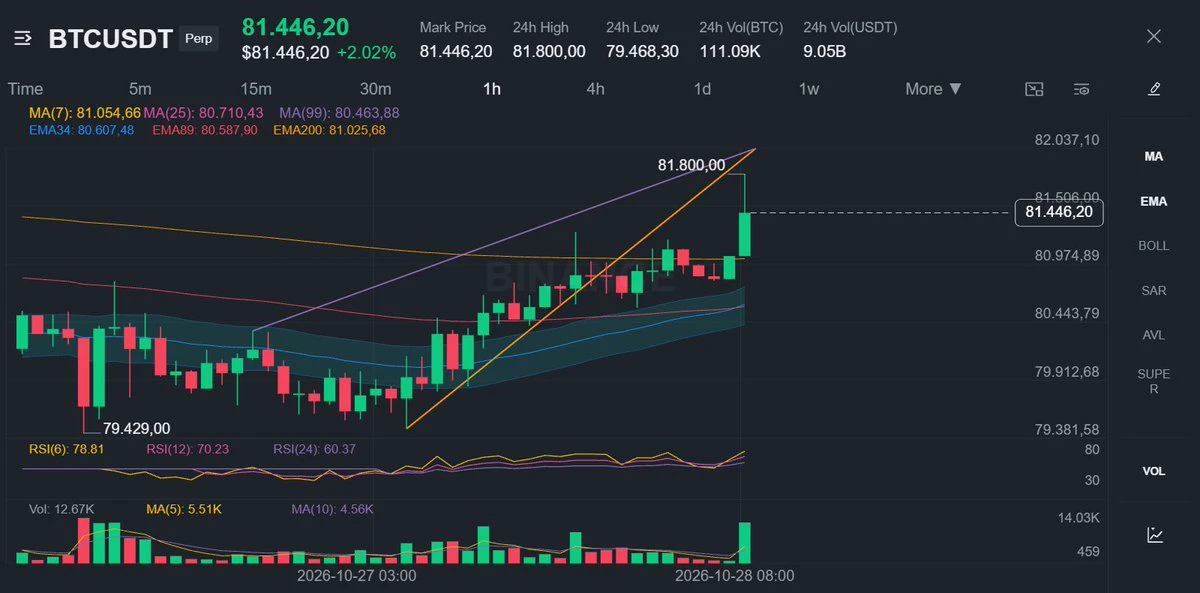Screen dimensions: 1200x593
Task: Open chart indicator settings icon
Action: coord(1081,89)
